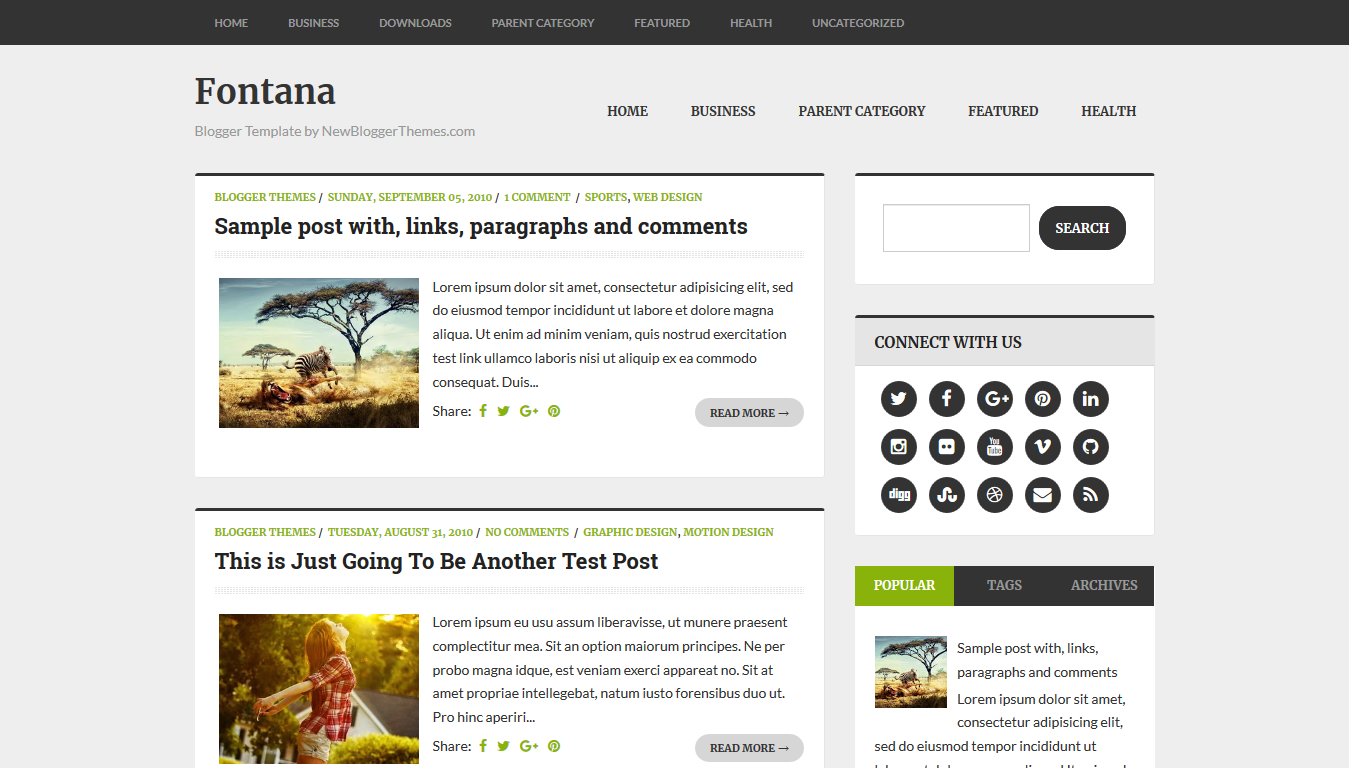This screenshot has height=768, width=1349.
Task: Click Read More on first post
Action: click(x=749, y=413)
